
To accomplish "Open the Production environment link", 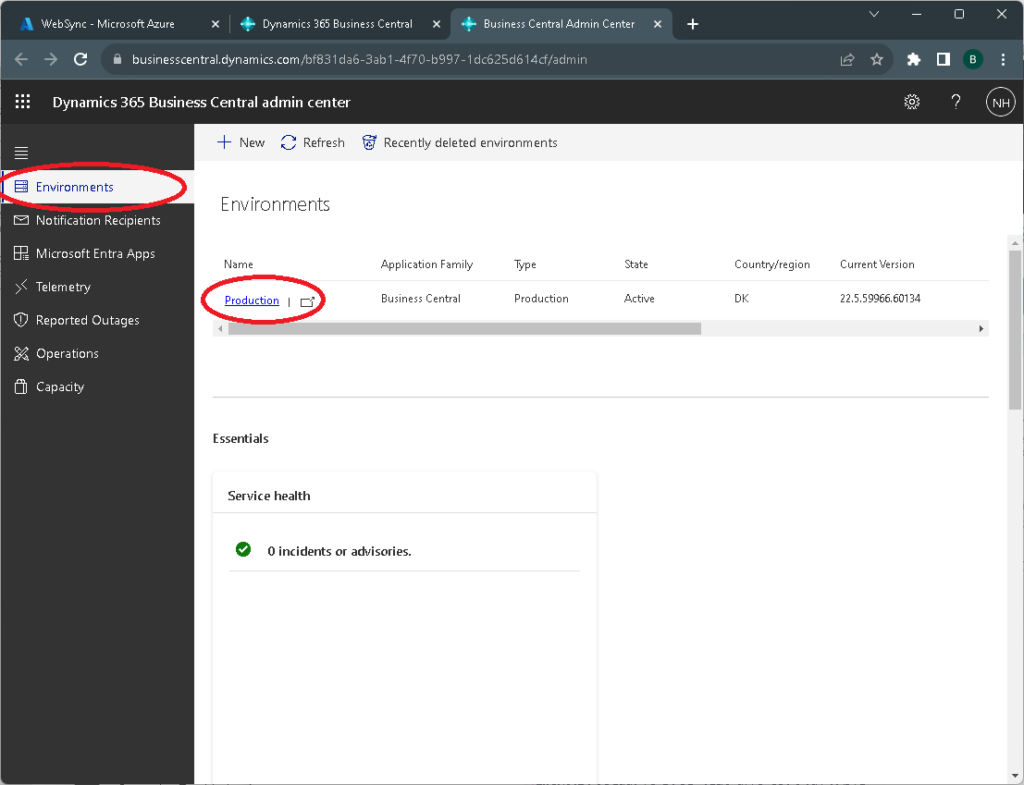I will 251,299.
